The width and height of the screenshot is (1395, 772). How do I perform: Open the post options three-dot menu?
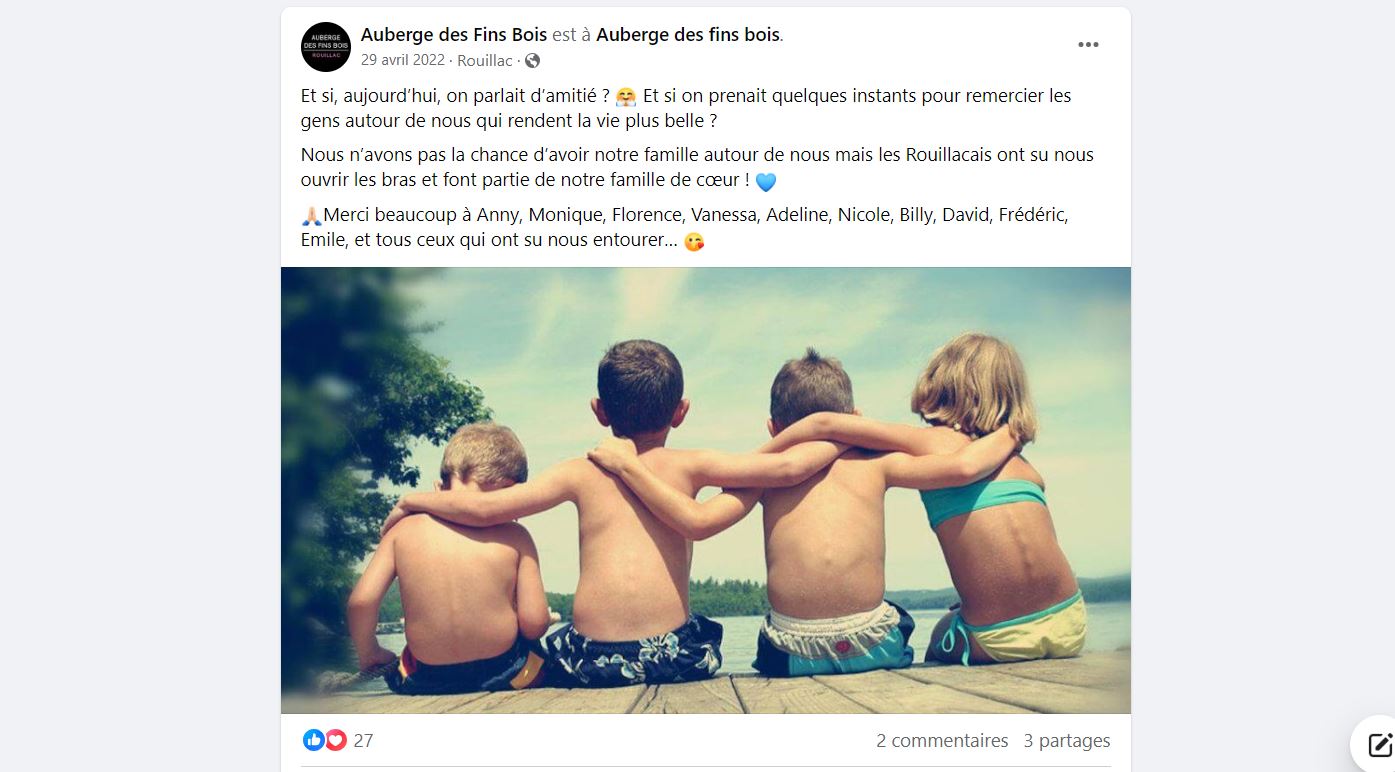point(1088,45)
